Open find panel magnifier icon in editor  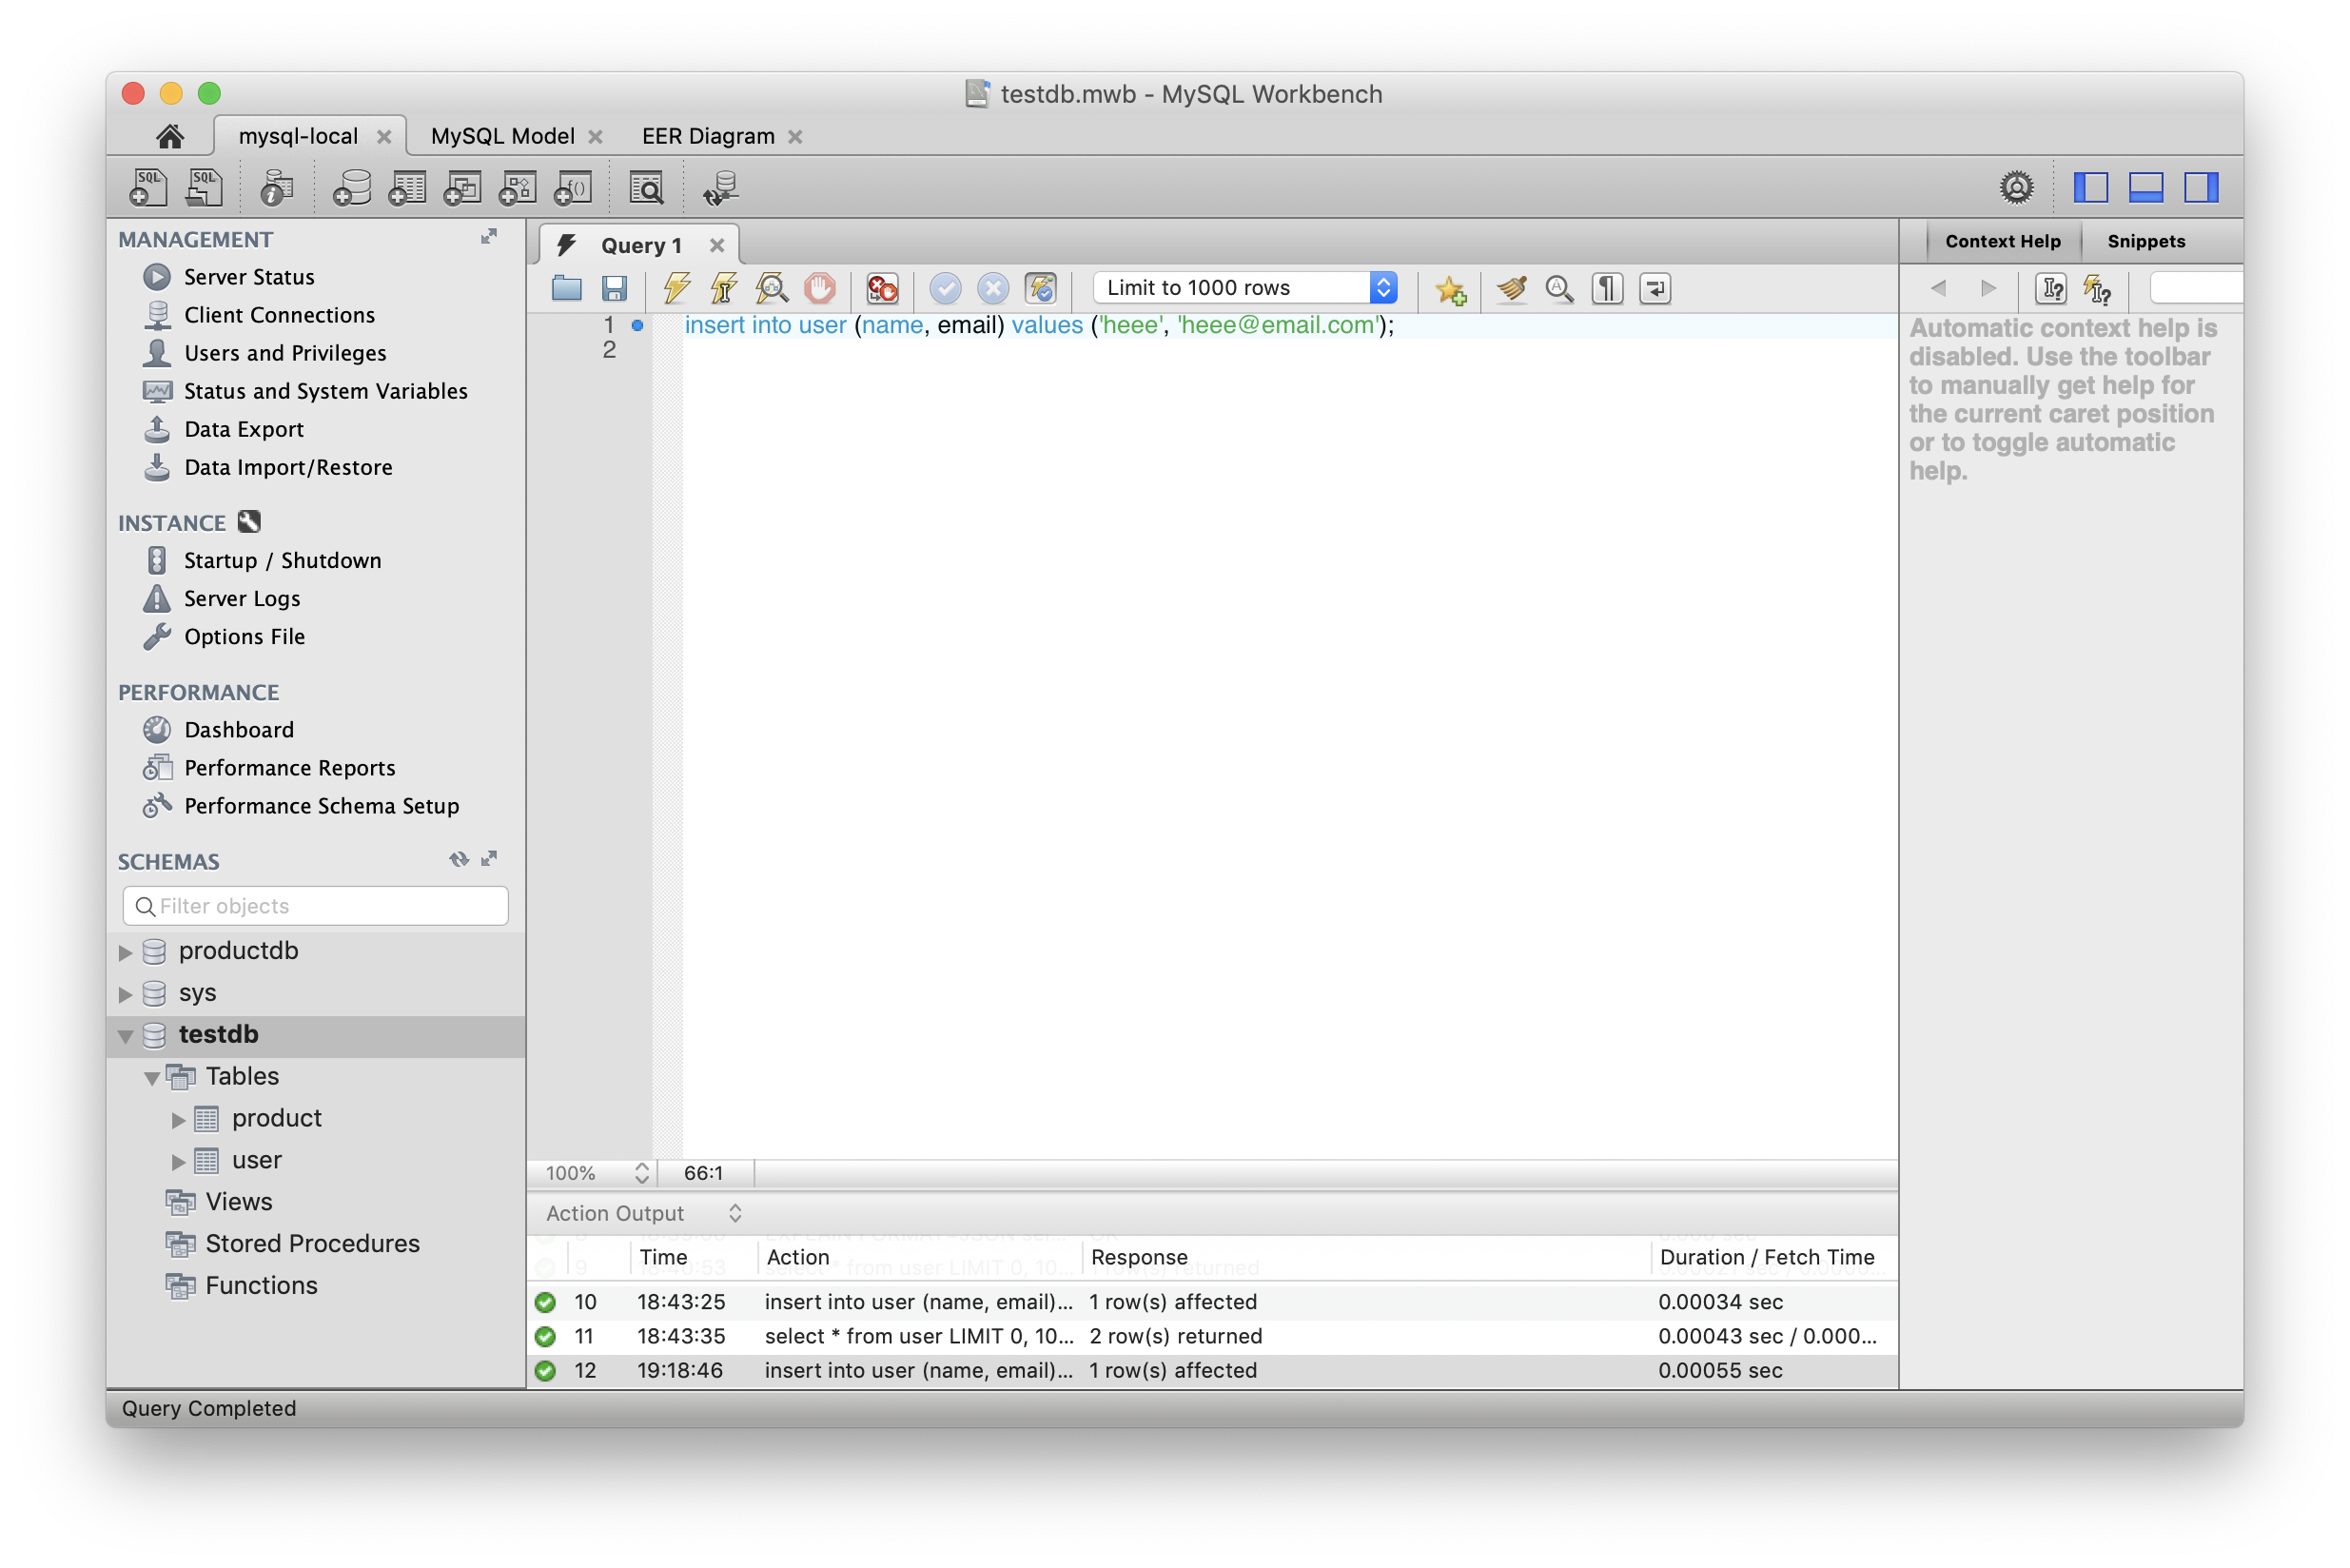pos(1559,289)
